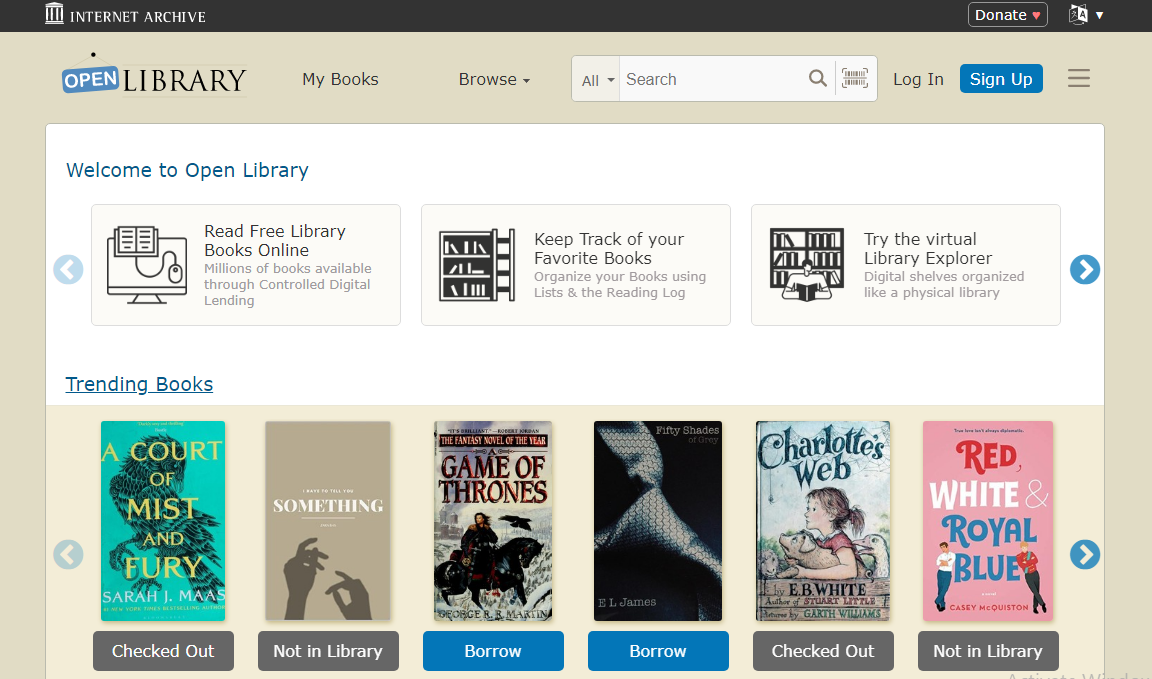Open the barcode scanner icon
Viewport: 1152px width, 679px height.
pyautogui.click(x=854, y=78)
